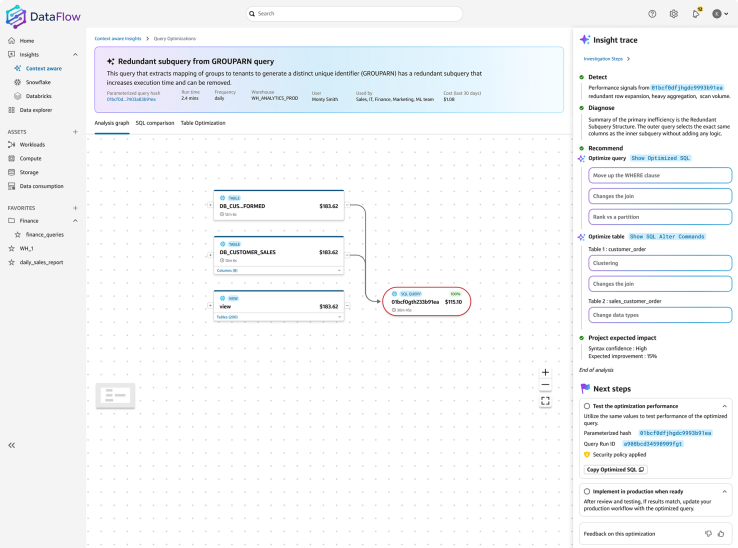Image resolution: width=738 pixels, height=548 pixels.
Task: Open the user avatar menu
Action: (720, 14)
